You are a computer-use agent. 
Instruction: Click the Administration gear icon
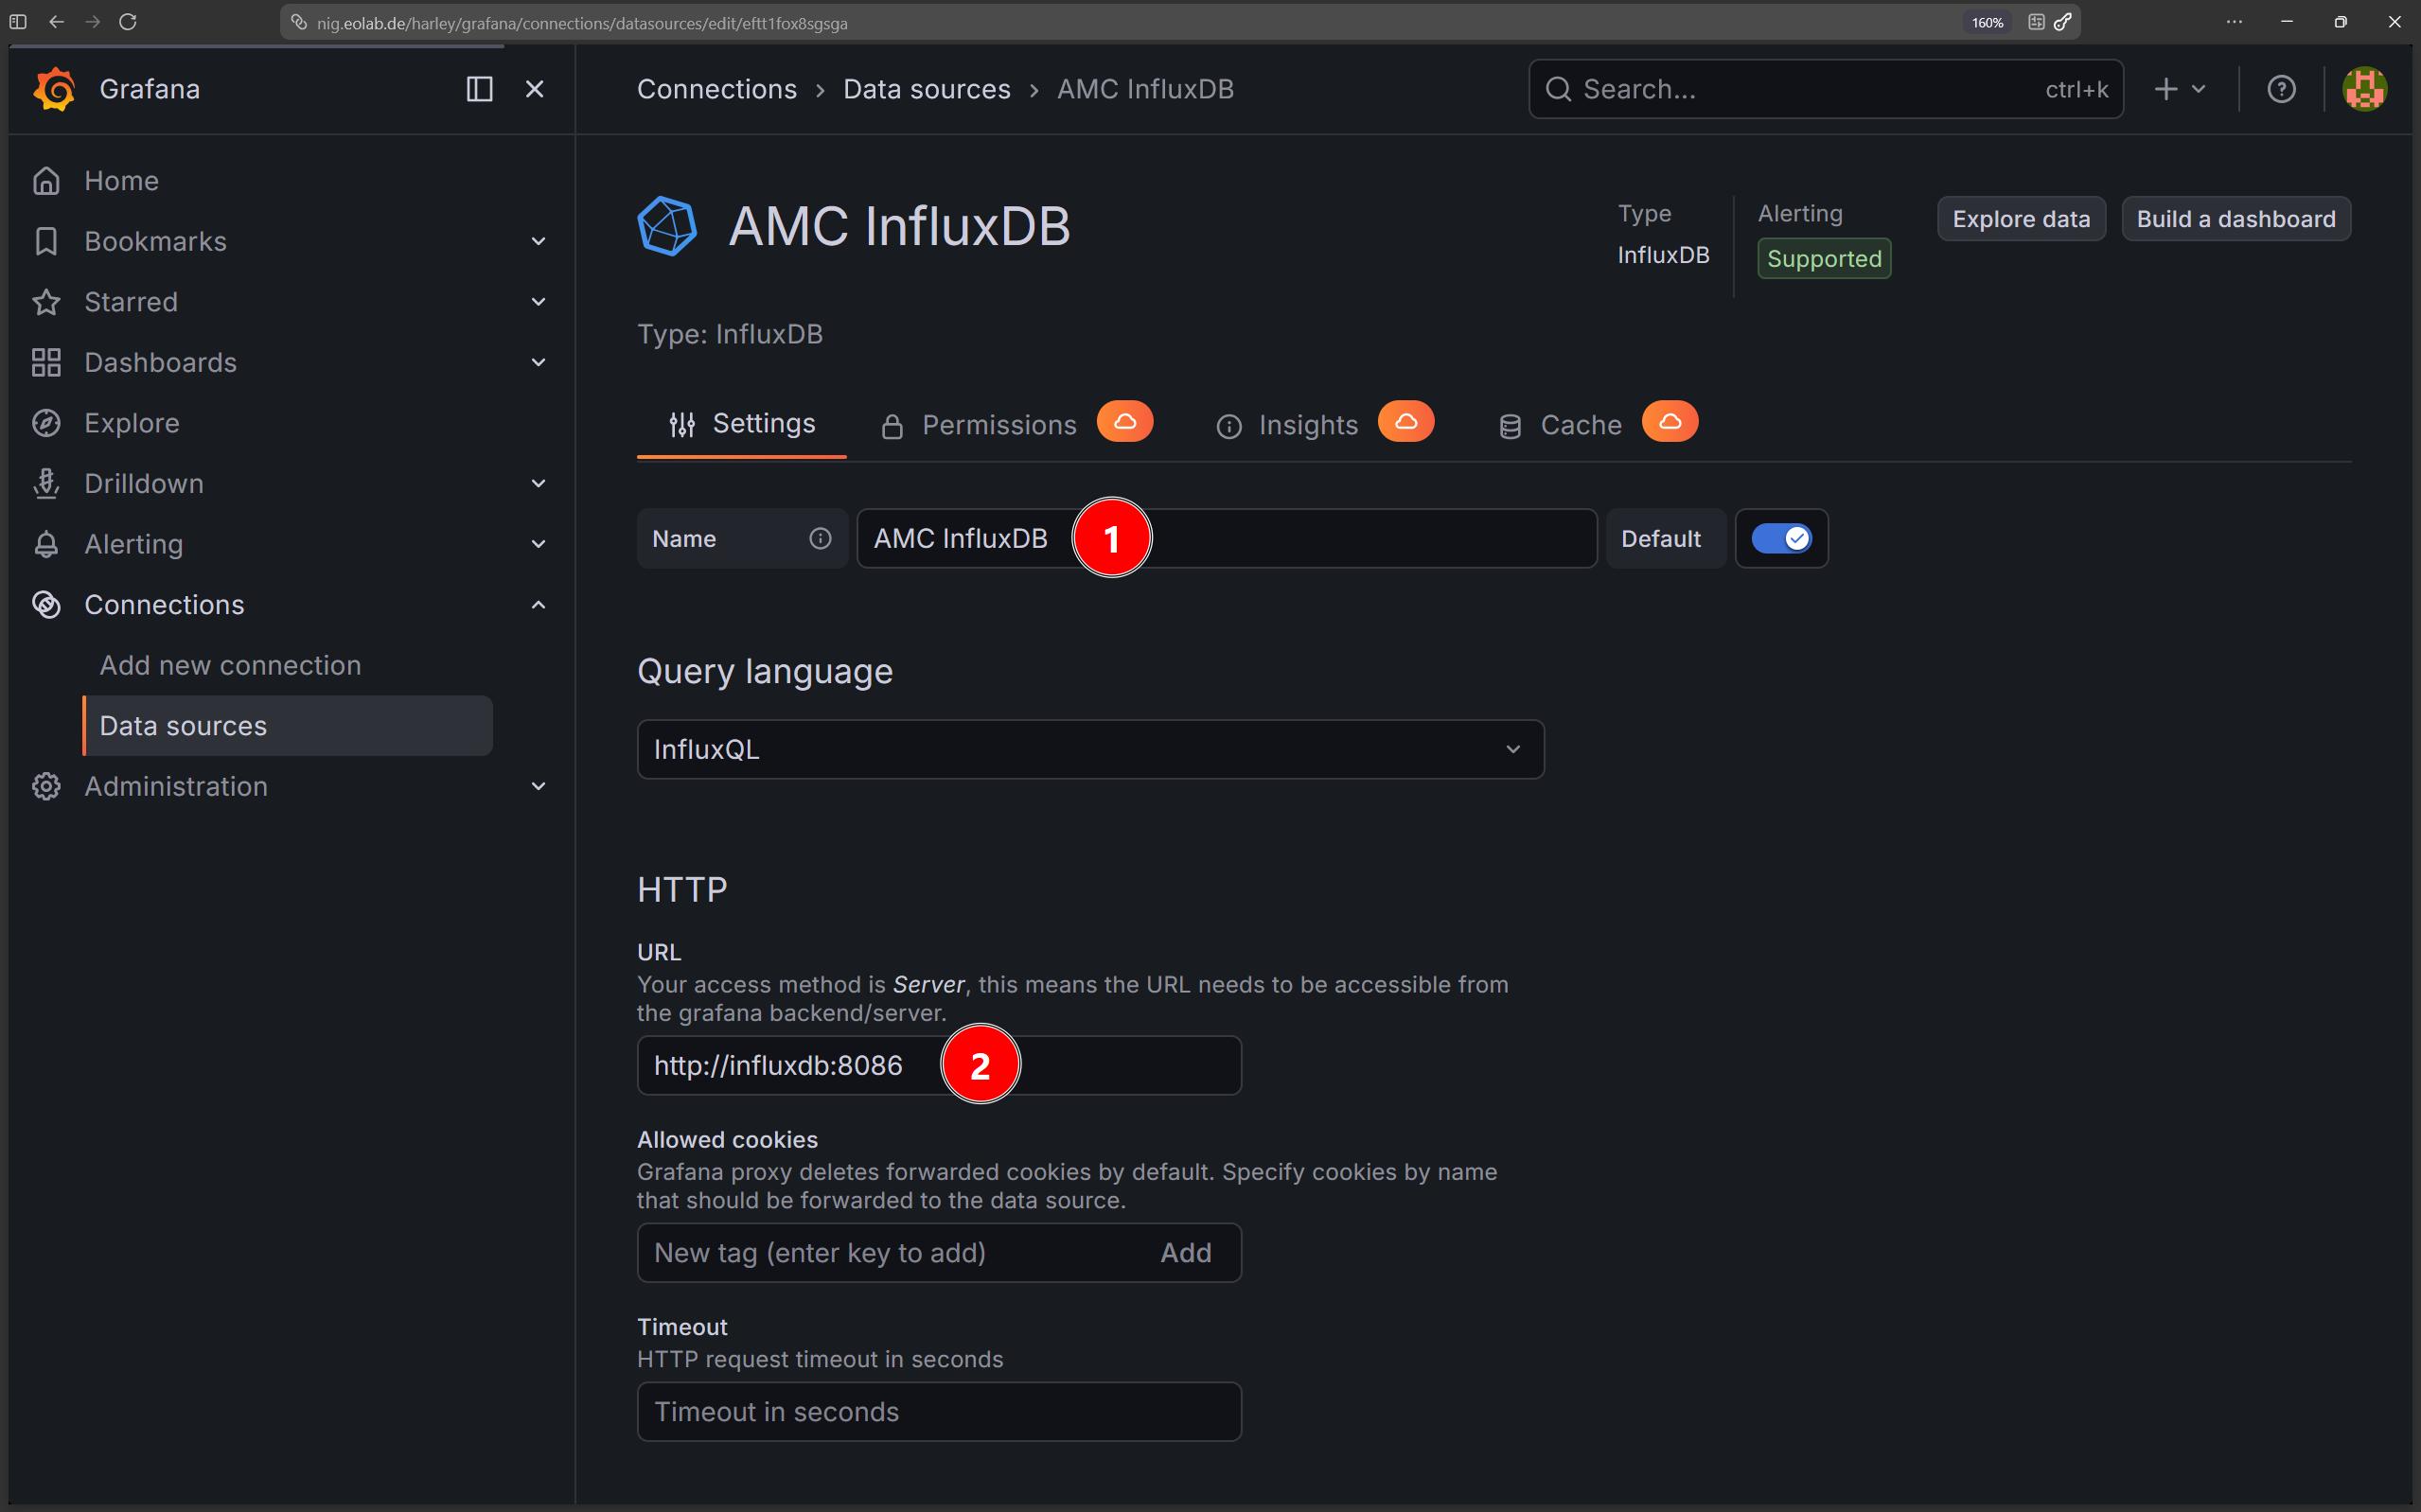46,787
